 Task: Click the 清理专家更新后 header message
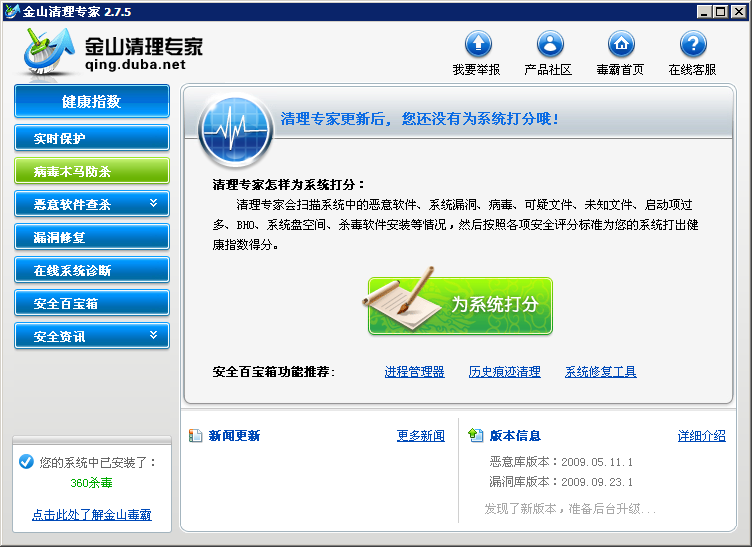click(x=420, y=118)
